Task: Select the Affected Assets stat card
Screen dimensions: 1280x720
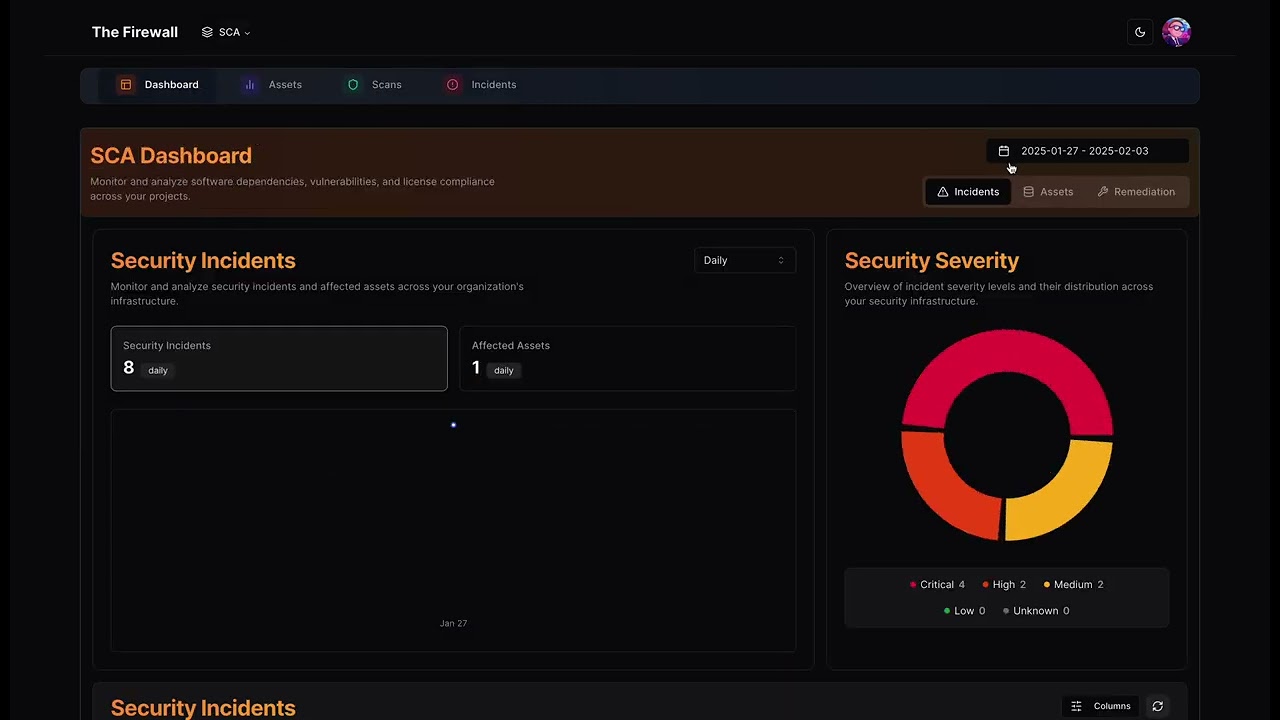Action: [x=627, y=358]
